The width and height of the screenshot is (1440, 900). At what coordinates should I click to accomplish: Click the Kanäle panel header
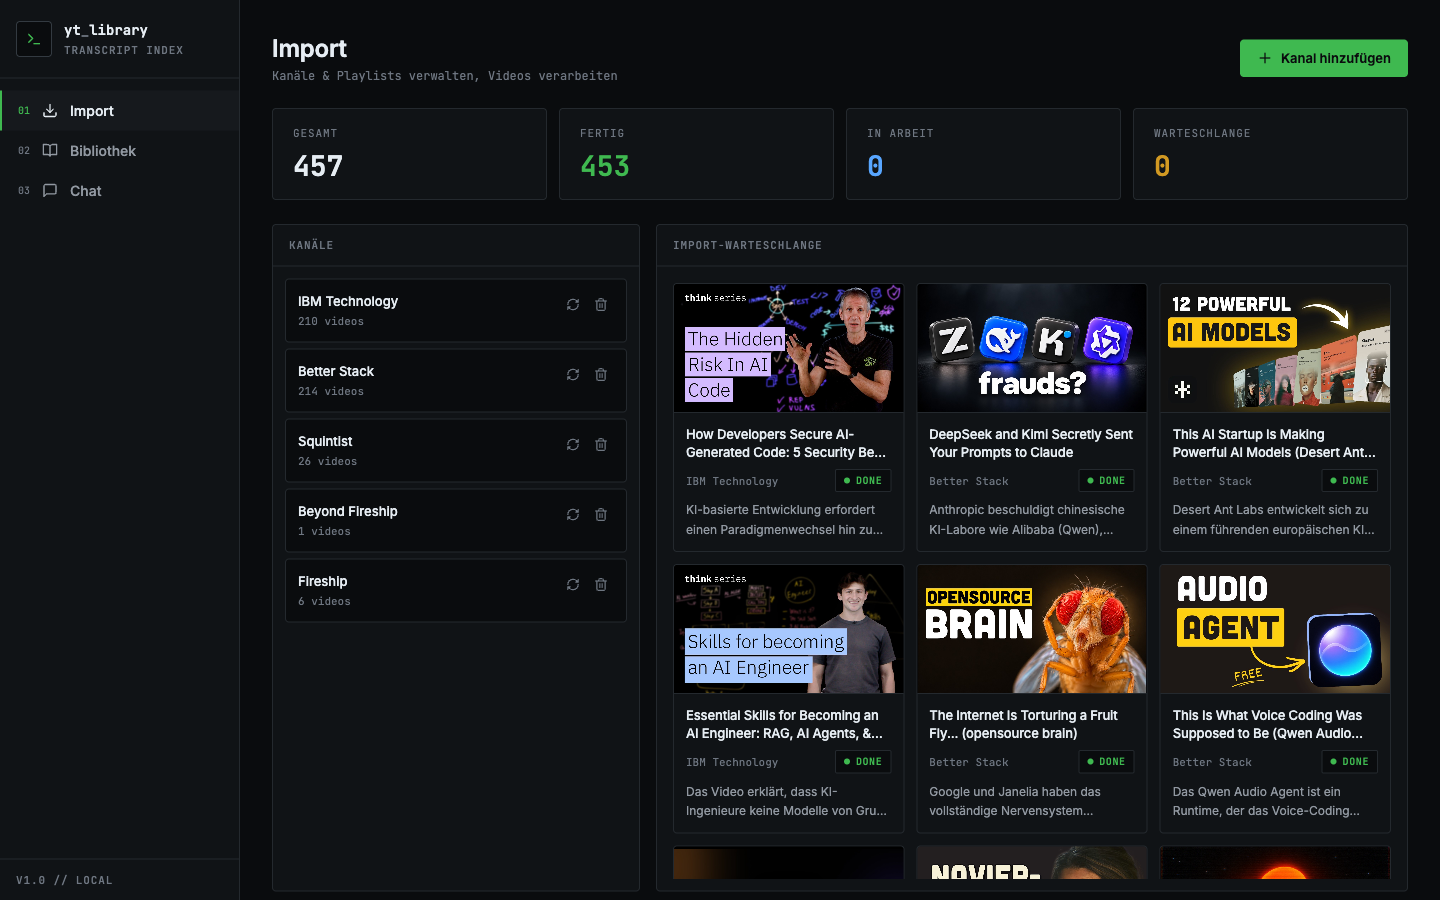[456, 245]
